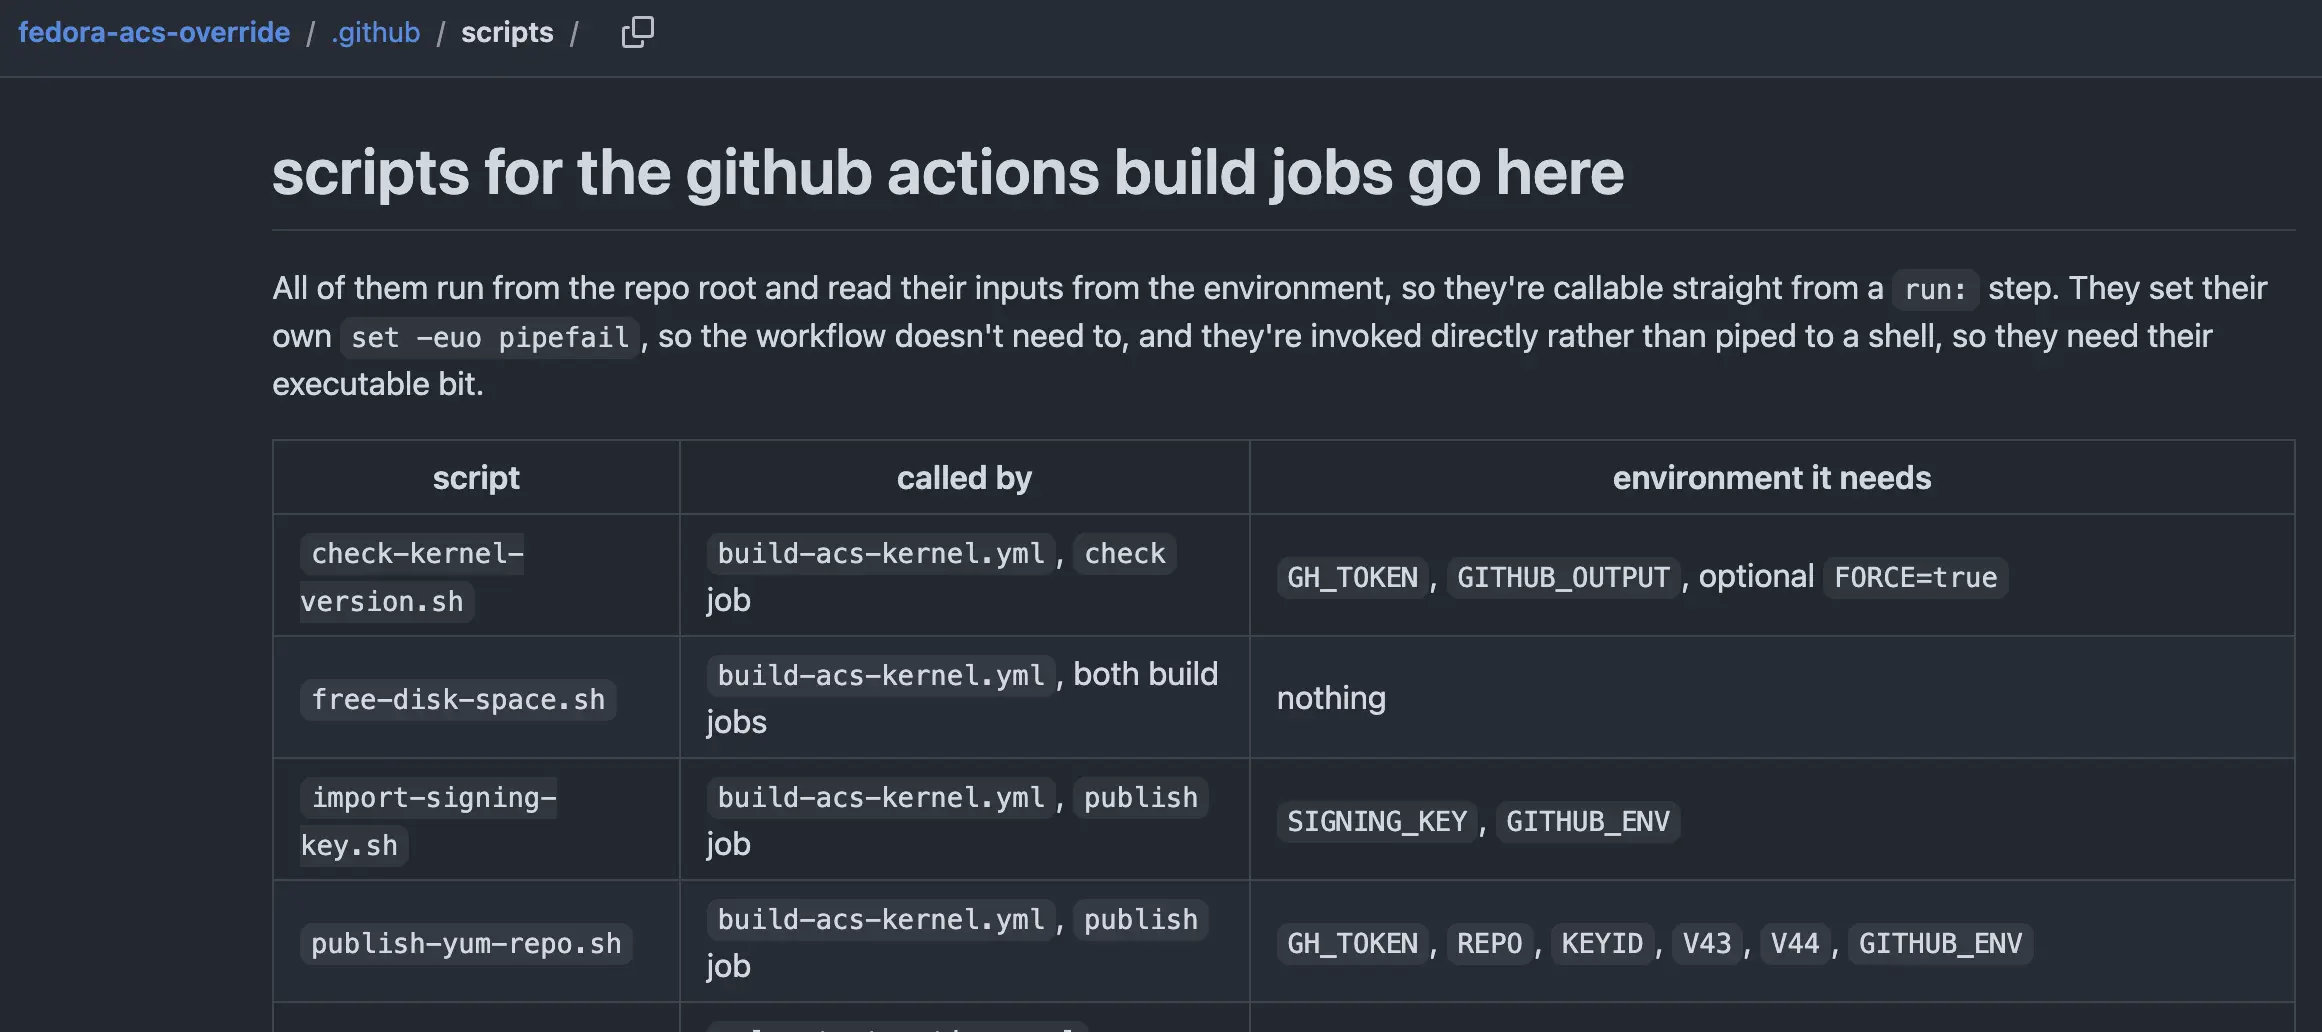
Task: Click the README heading about build jobs
Action: point(948,172)
